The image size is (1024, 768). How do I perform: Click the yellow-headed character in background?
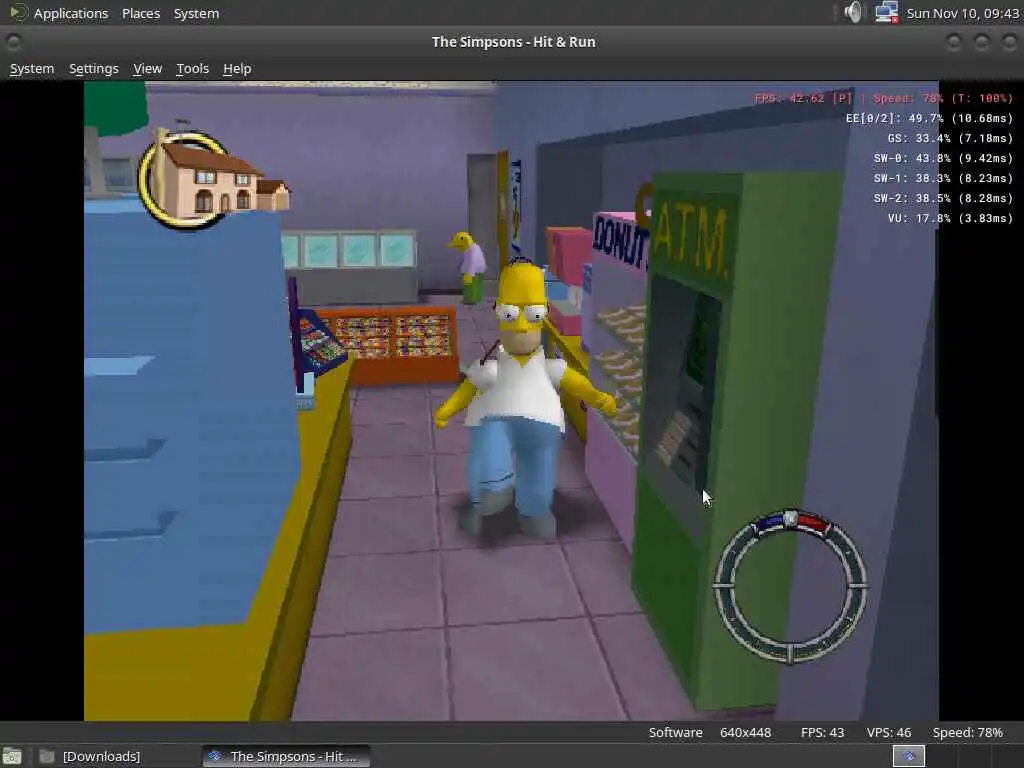[470, 266]
